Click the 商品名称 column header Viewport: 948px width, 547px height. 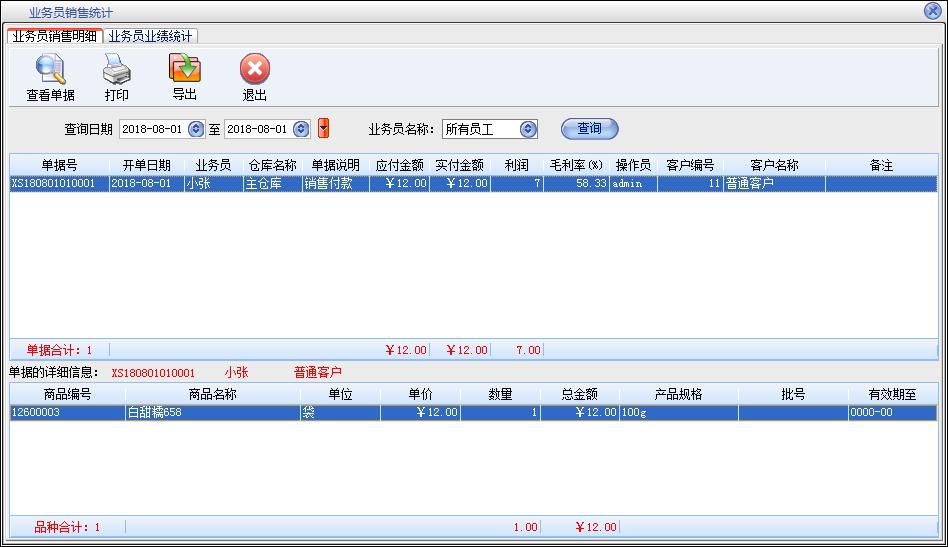[212, 394]
